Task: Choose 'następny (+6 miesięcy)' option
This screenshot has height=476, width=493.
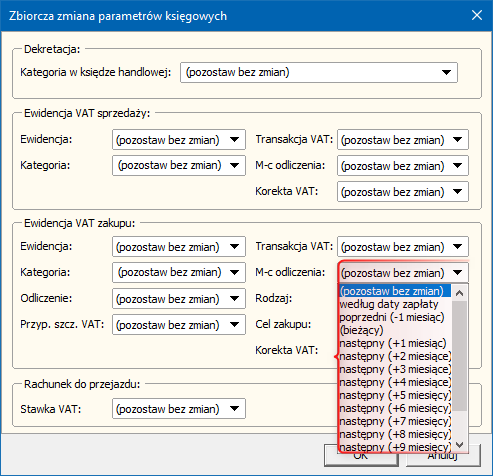Action: pos(395,408)
